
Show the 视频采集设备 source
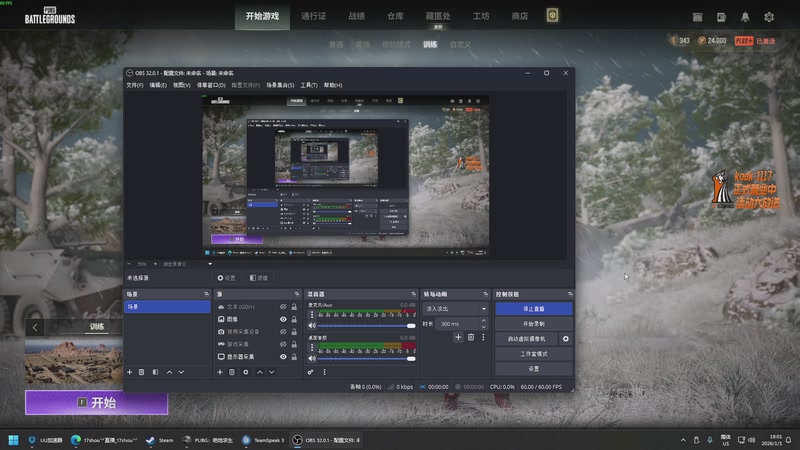click(x=283, y=332)
